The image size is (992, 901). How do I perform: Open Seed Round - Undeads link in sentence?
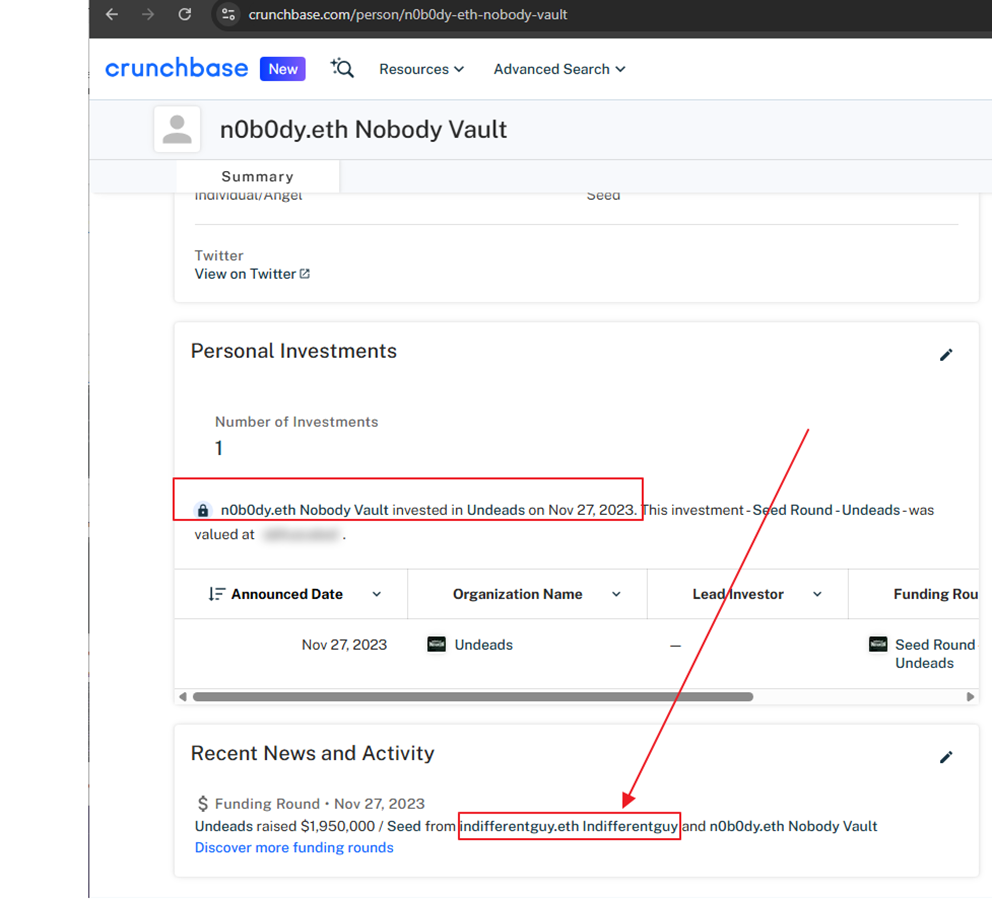click(x=826, y=510)
